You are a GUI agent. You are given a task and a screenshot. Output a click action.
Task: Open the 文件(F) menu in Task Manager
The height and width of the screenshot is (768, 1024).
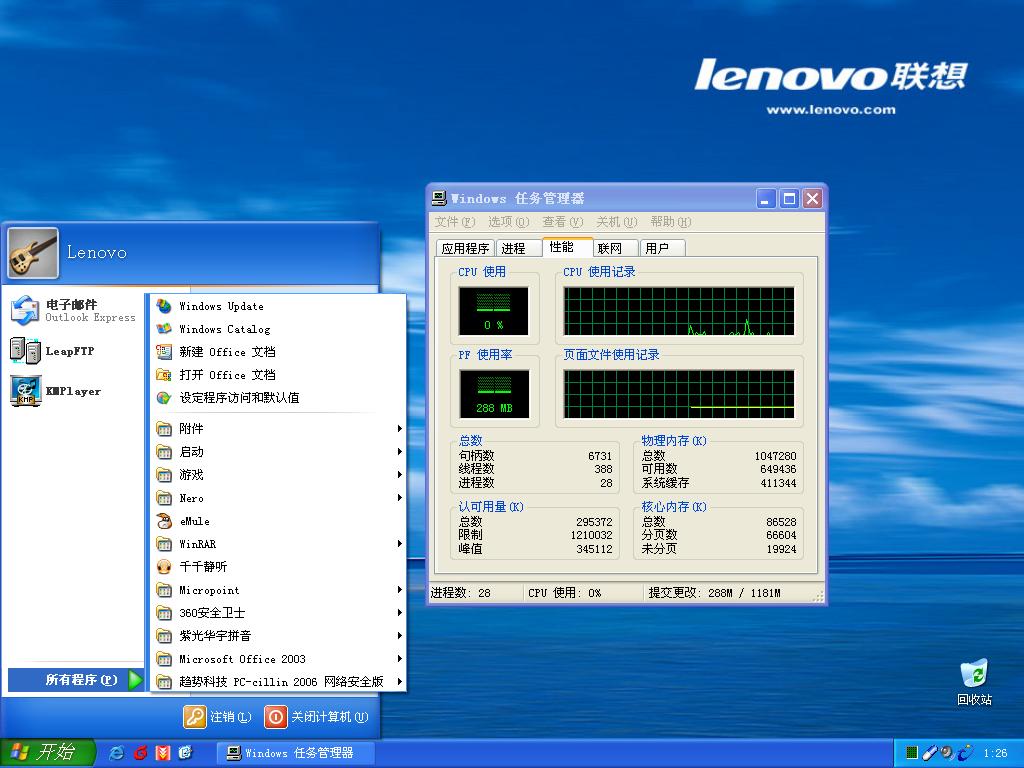coord(455,222)
